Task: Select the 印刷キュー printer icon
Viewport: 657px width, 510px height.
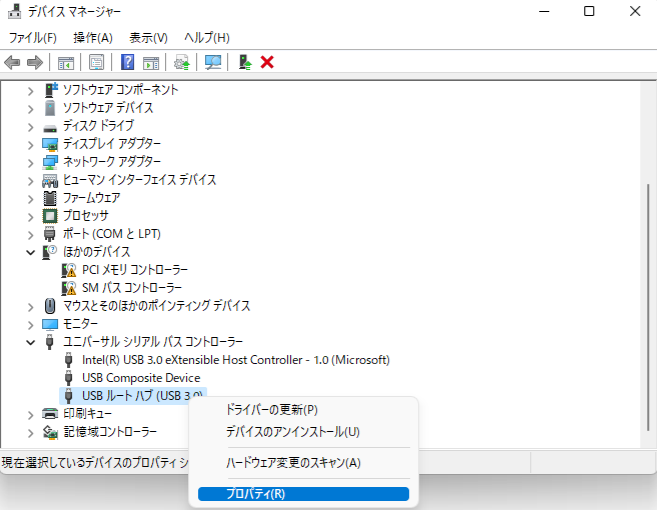Action: (x=50, y=414)
